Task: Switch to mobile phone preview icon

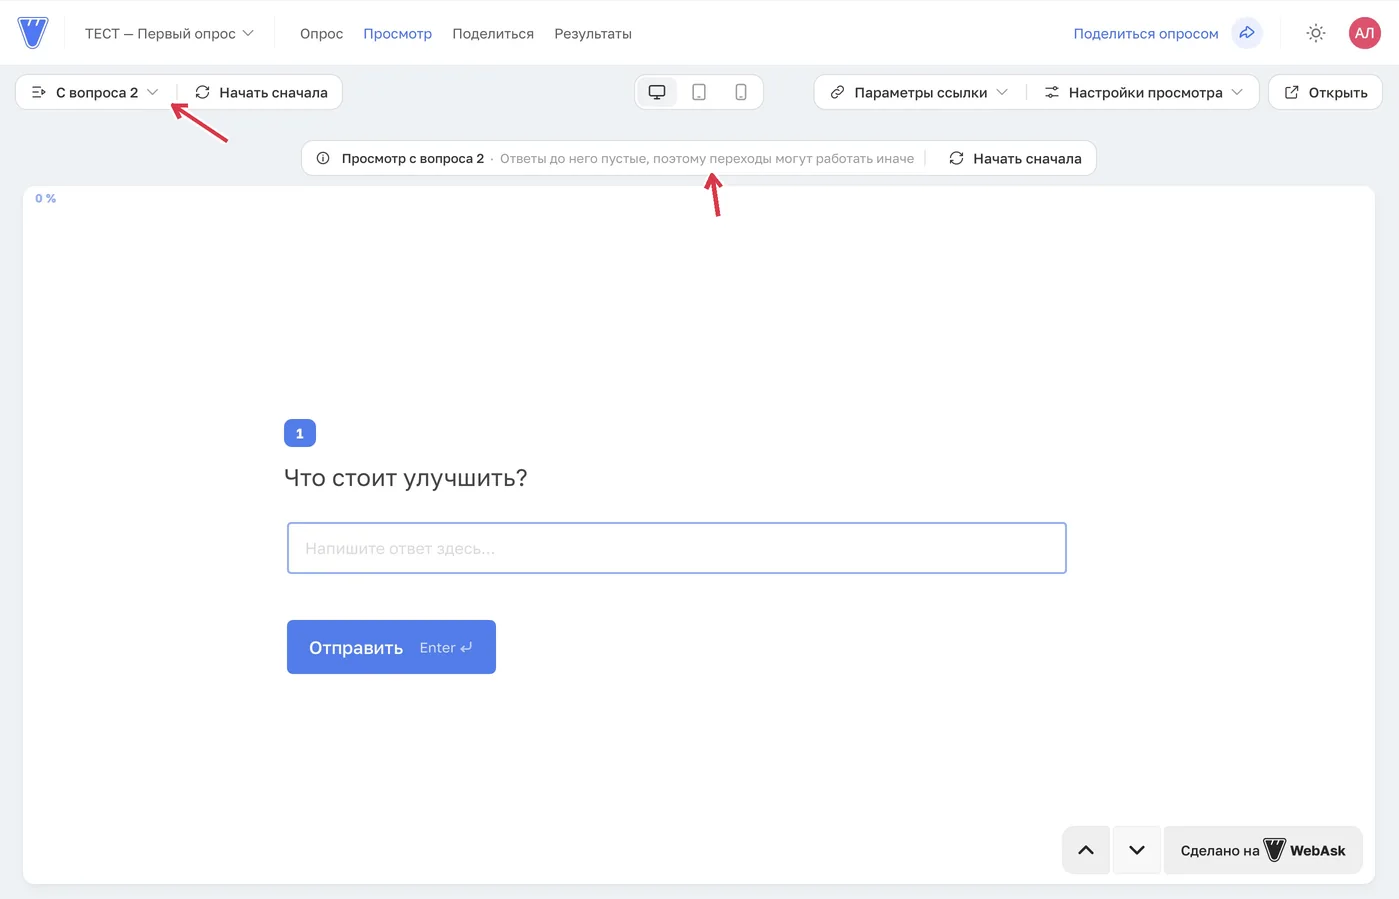Action: pyautogui.click(x=741, y=92)
